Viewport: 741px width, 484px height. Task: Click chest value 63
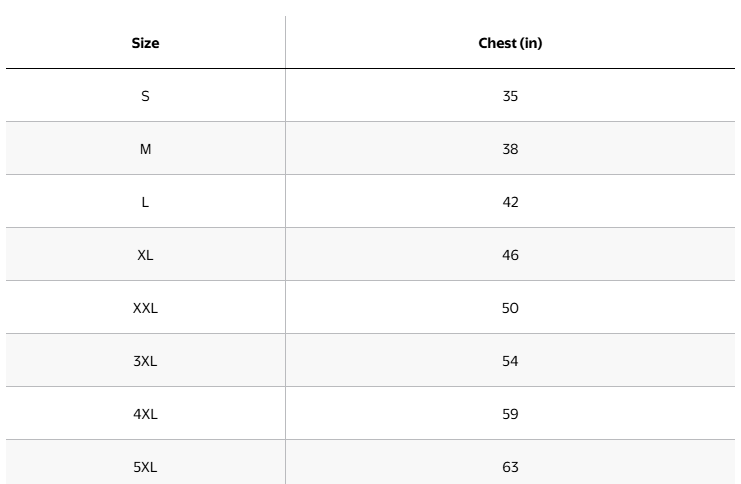coord(510,466)
